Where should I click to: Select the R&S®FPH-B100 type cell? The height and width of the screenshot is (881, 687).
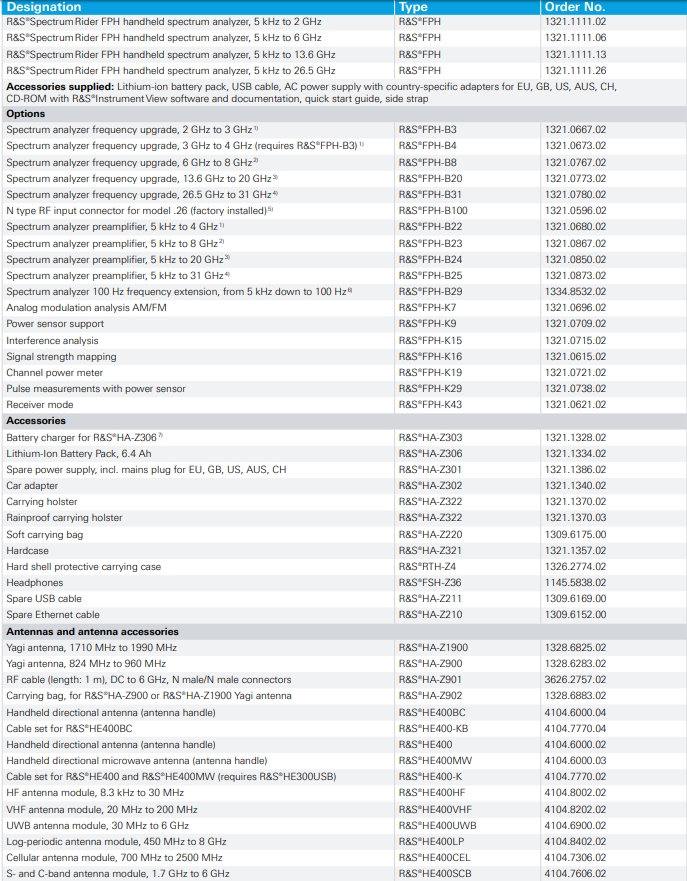pos(432,211)
